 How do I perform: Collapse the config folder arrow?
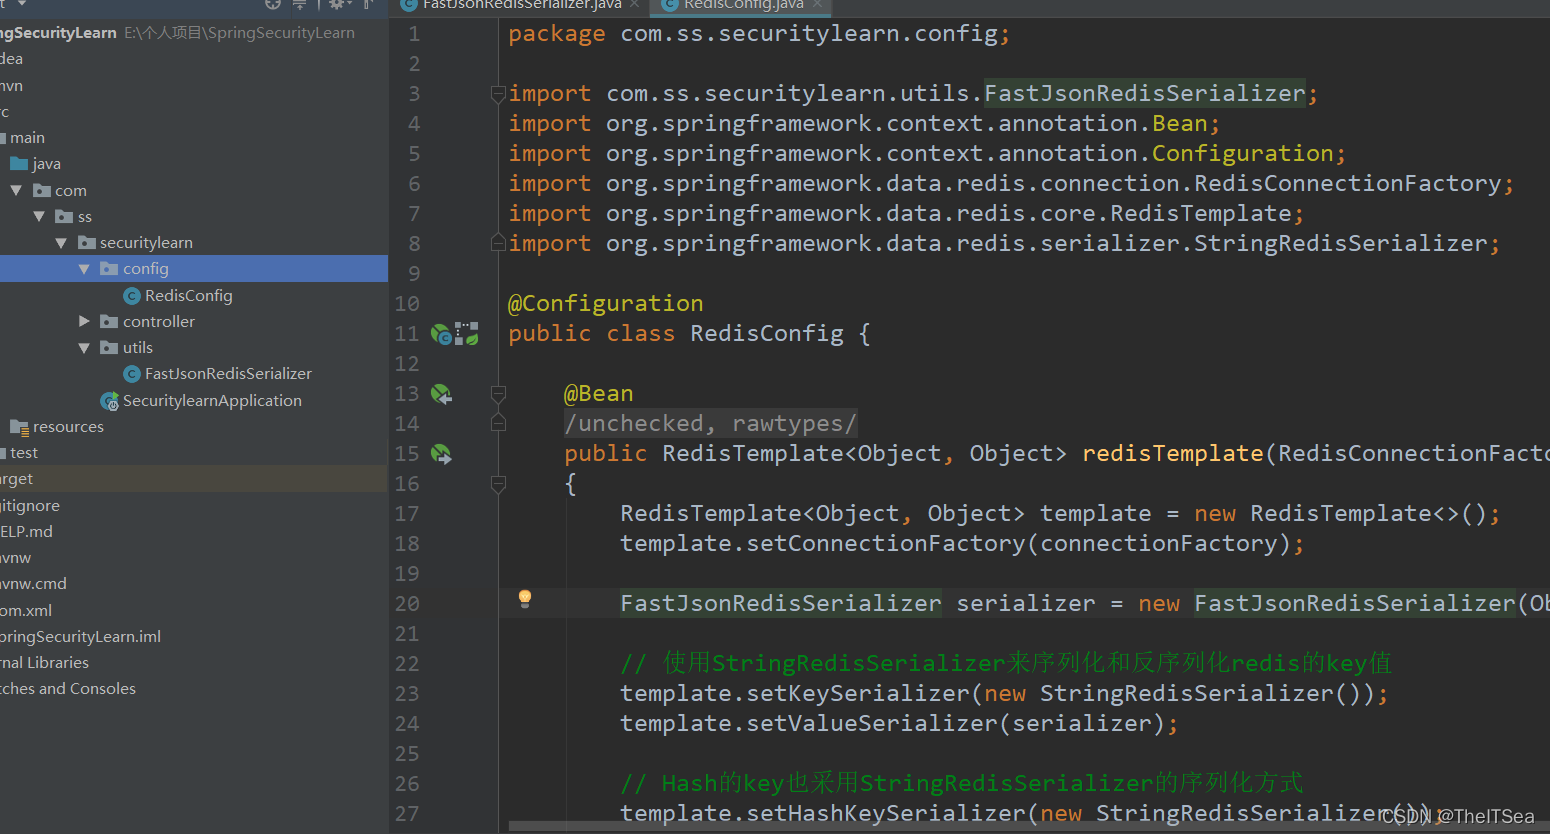[84, 269]
